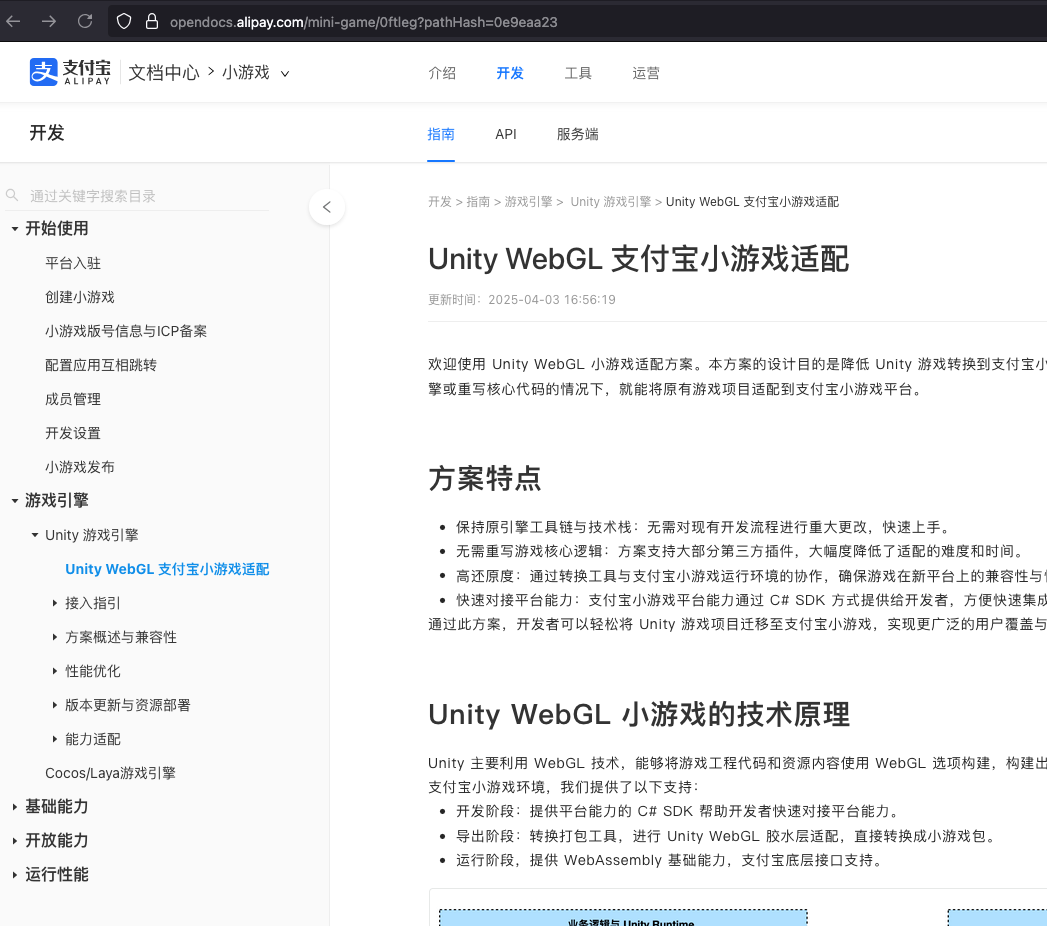Select Unity WebGL 支付宝小游戏适配 sidebar item

pyautogui.click(x=167, y=569)
